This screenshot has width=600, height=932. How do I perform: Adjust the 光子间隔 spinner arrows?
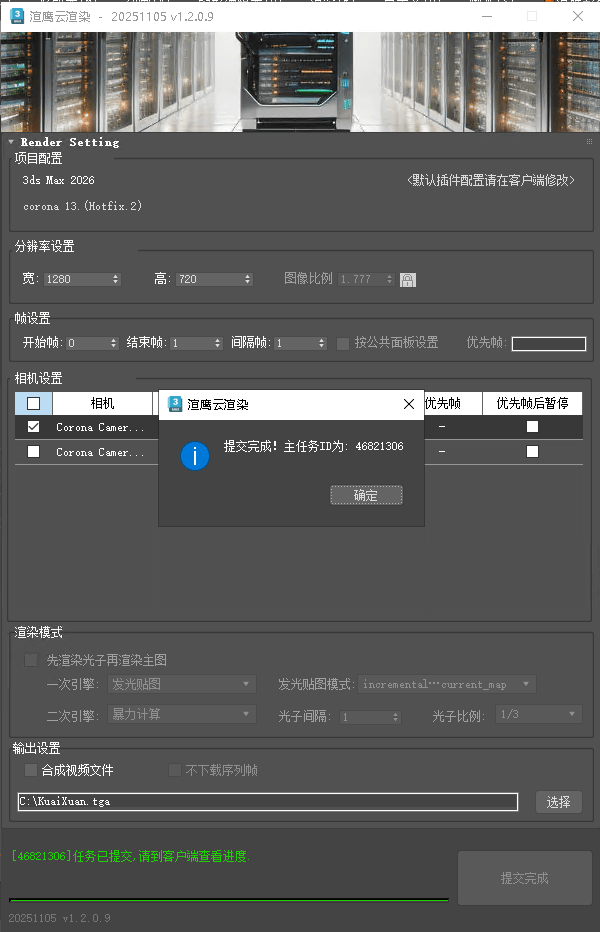[396, 717]
